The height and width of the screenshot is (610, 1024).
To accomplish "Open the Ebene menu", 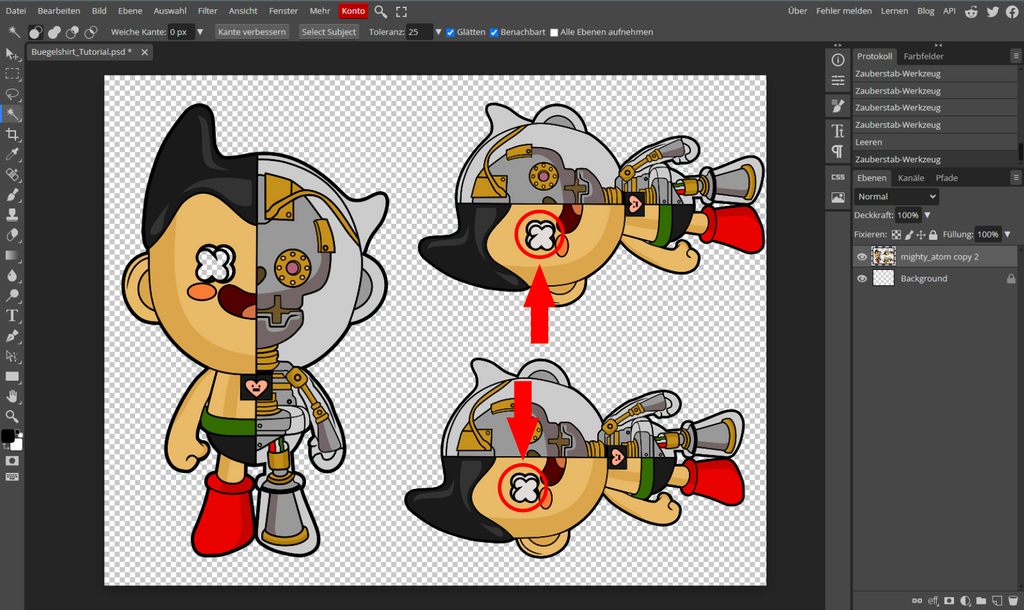I will click(x=130, y=11).
